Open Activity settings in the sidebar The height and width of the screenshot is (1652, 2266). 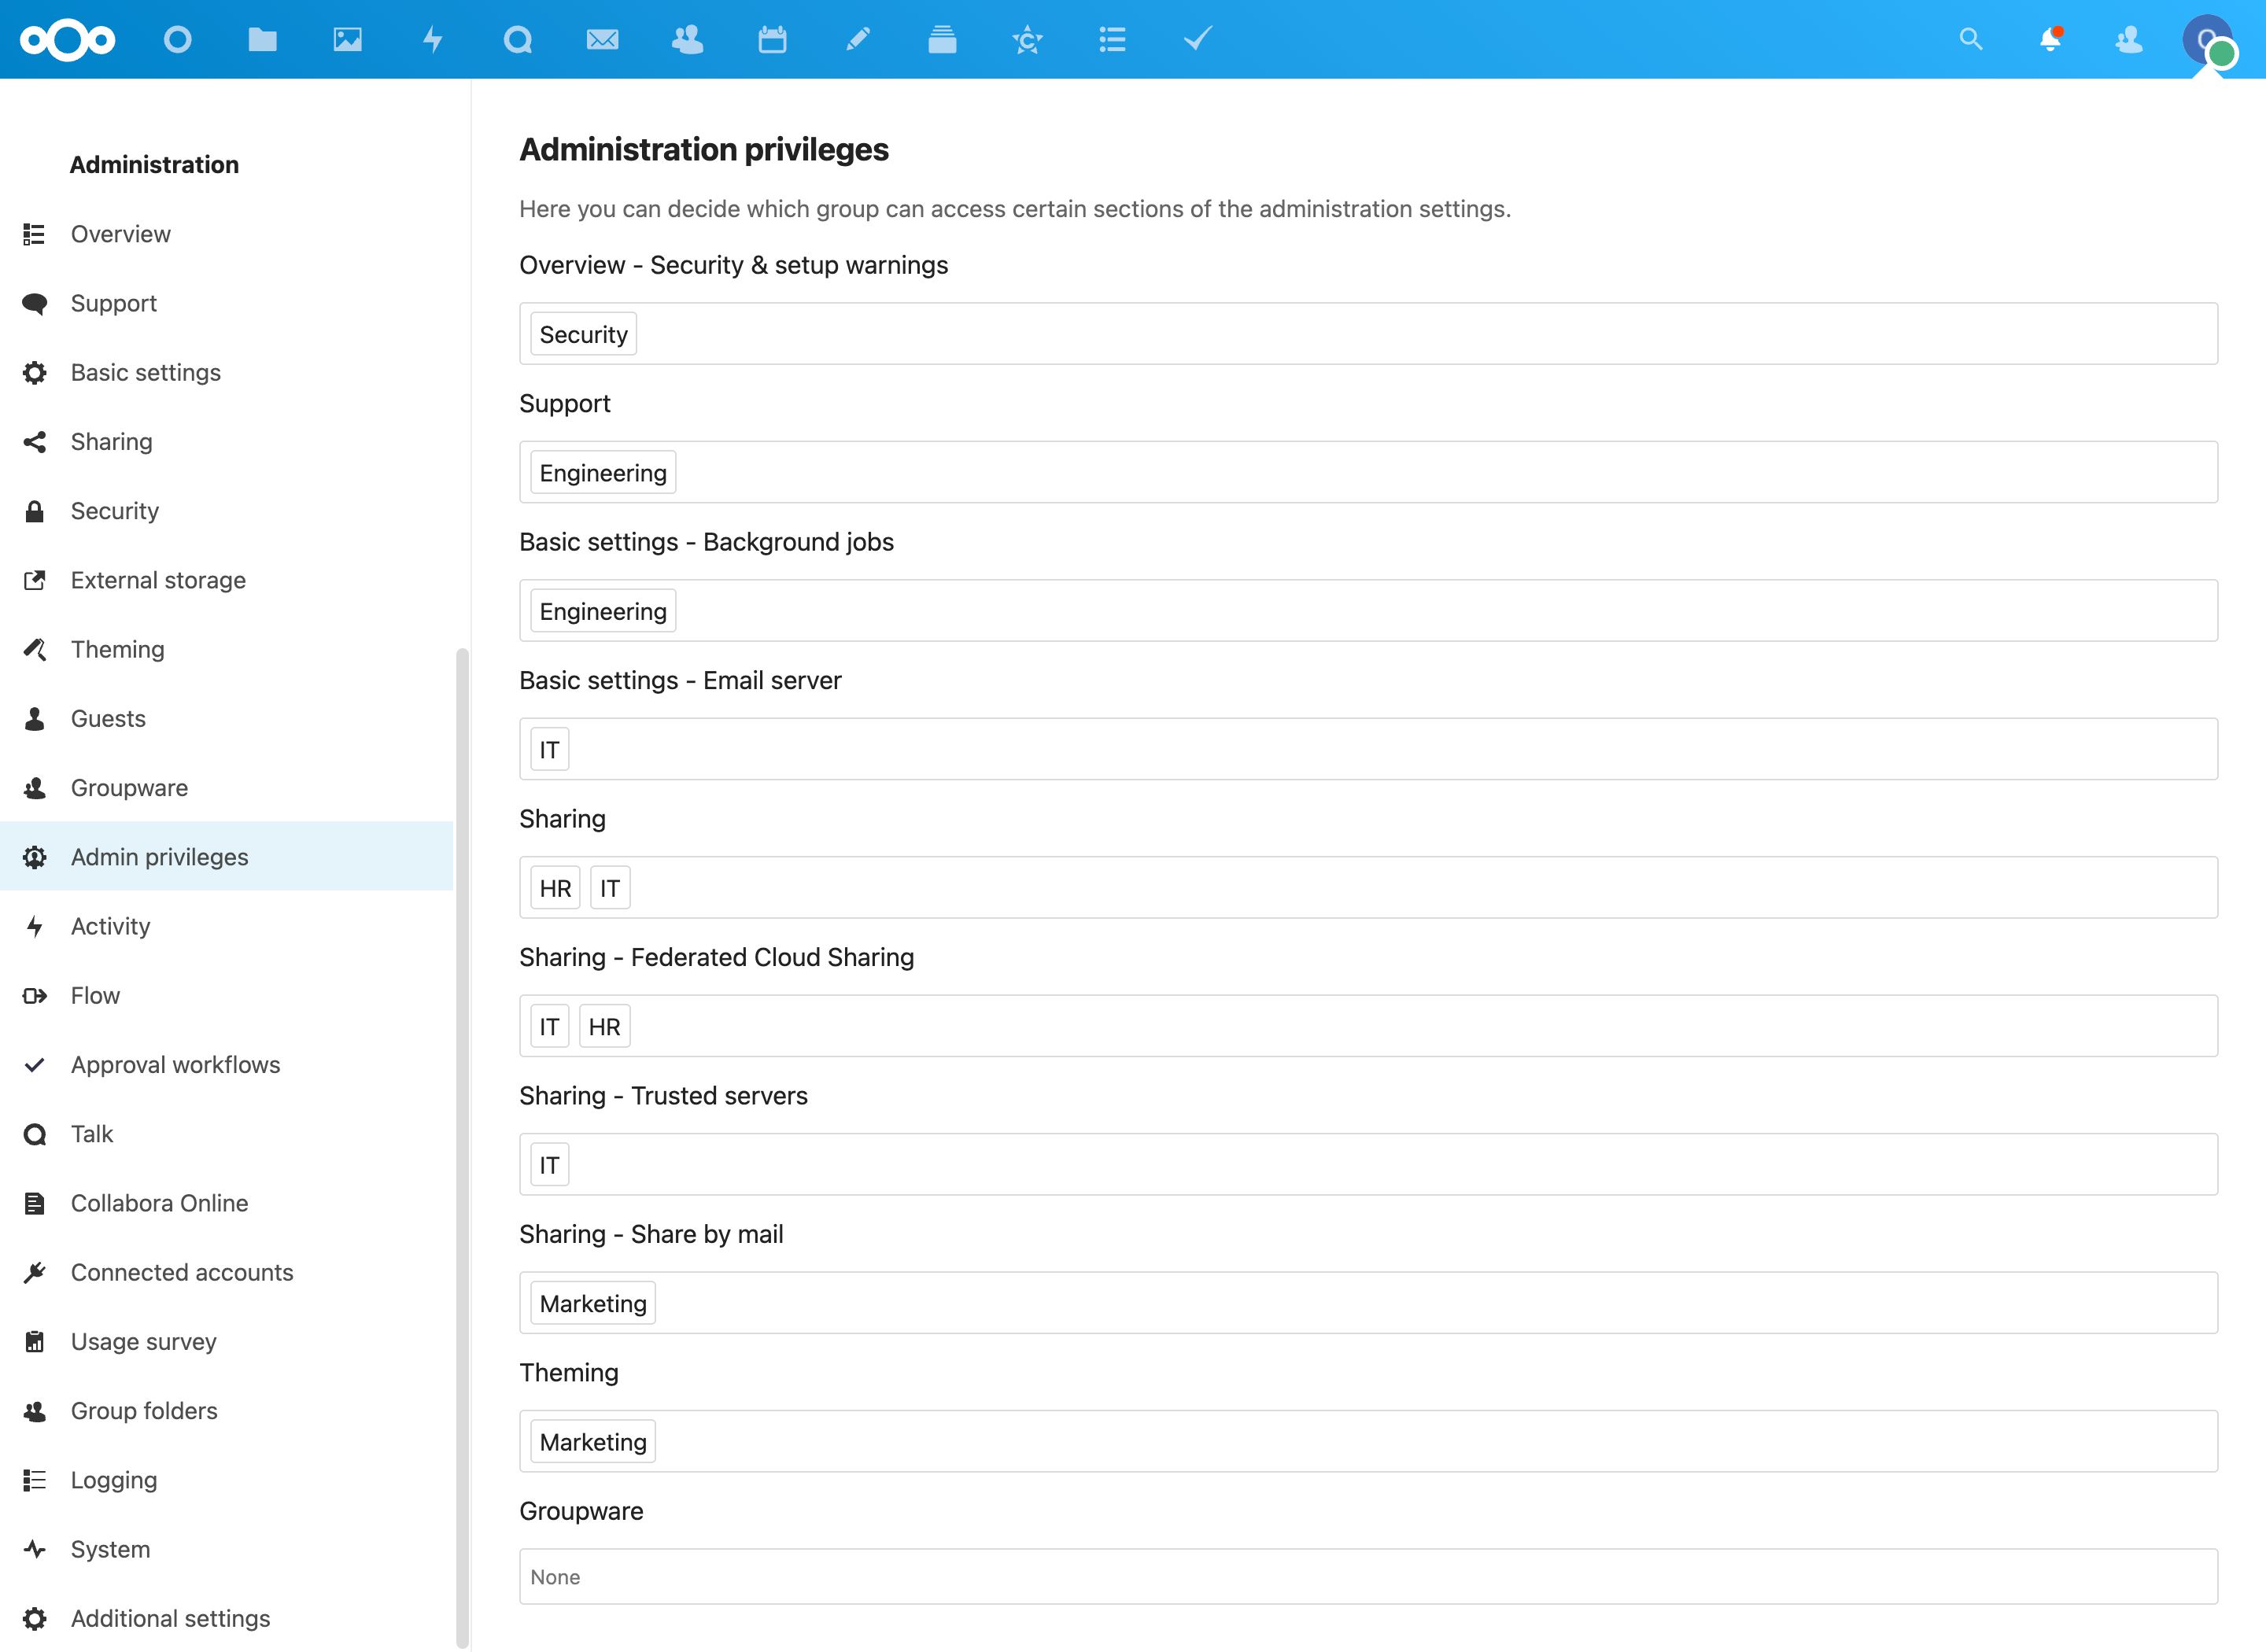(227, 926)
